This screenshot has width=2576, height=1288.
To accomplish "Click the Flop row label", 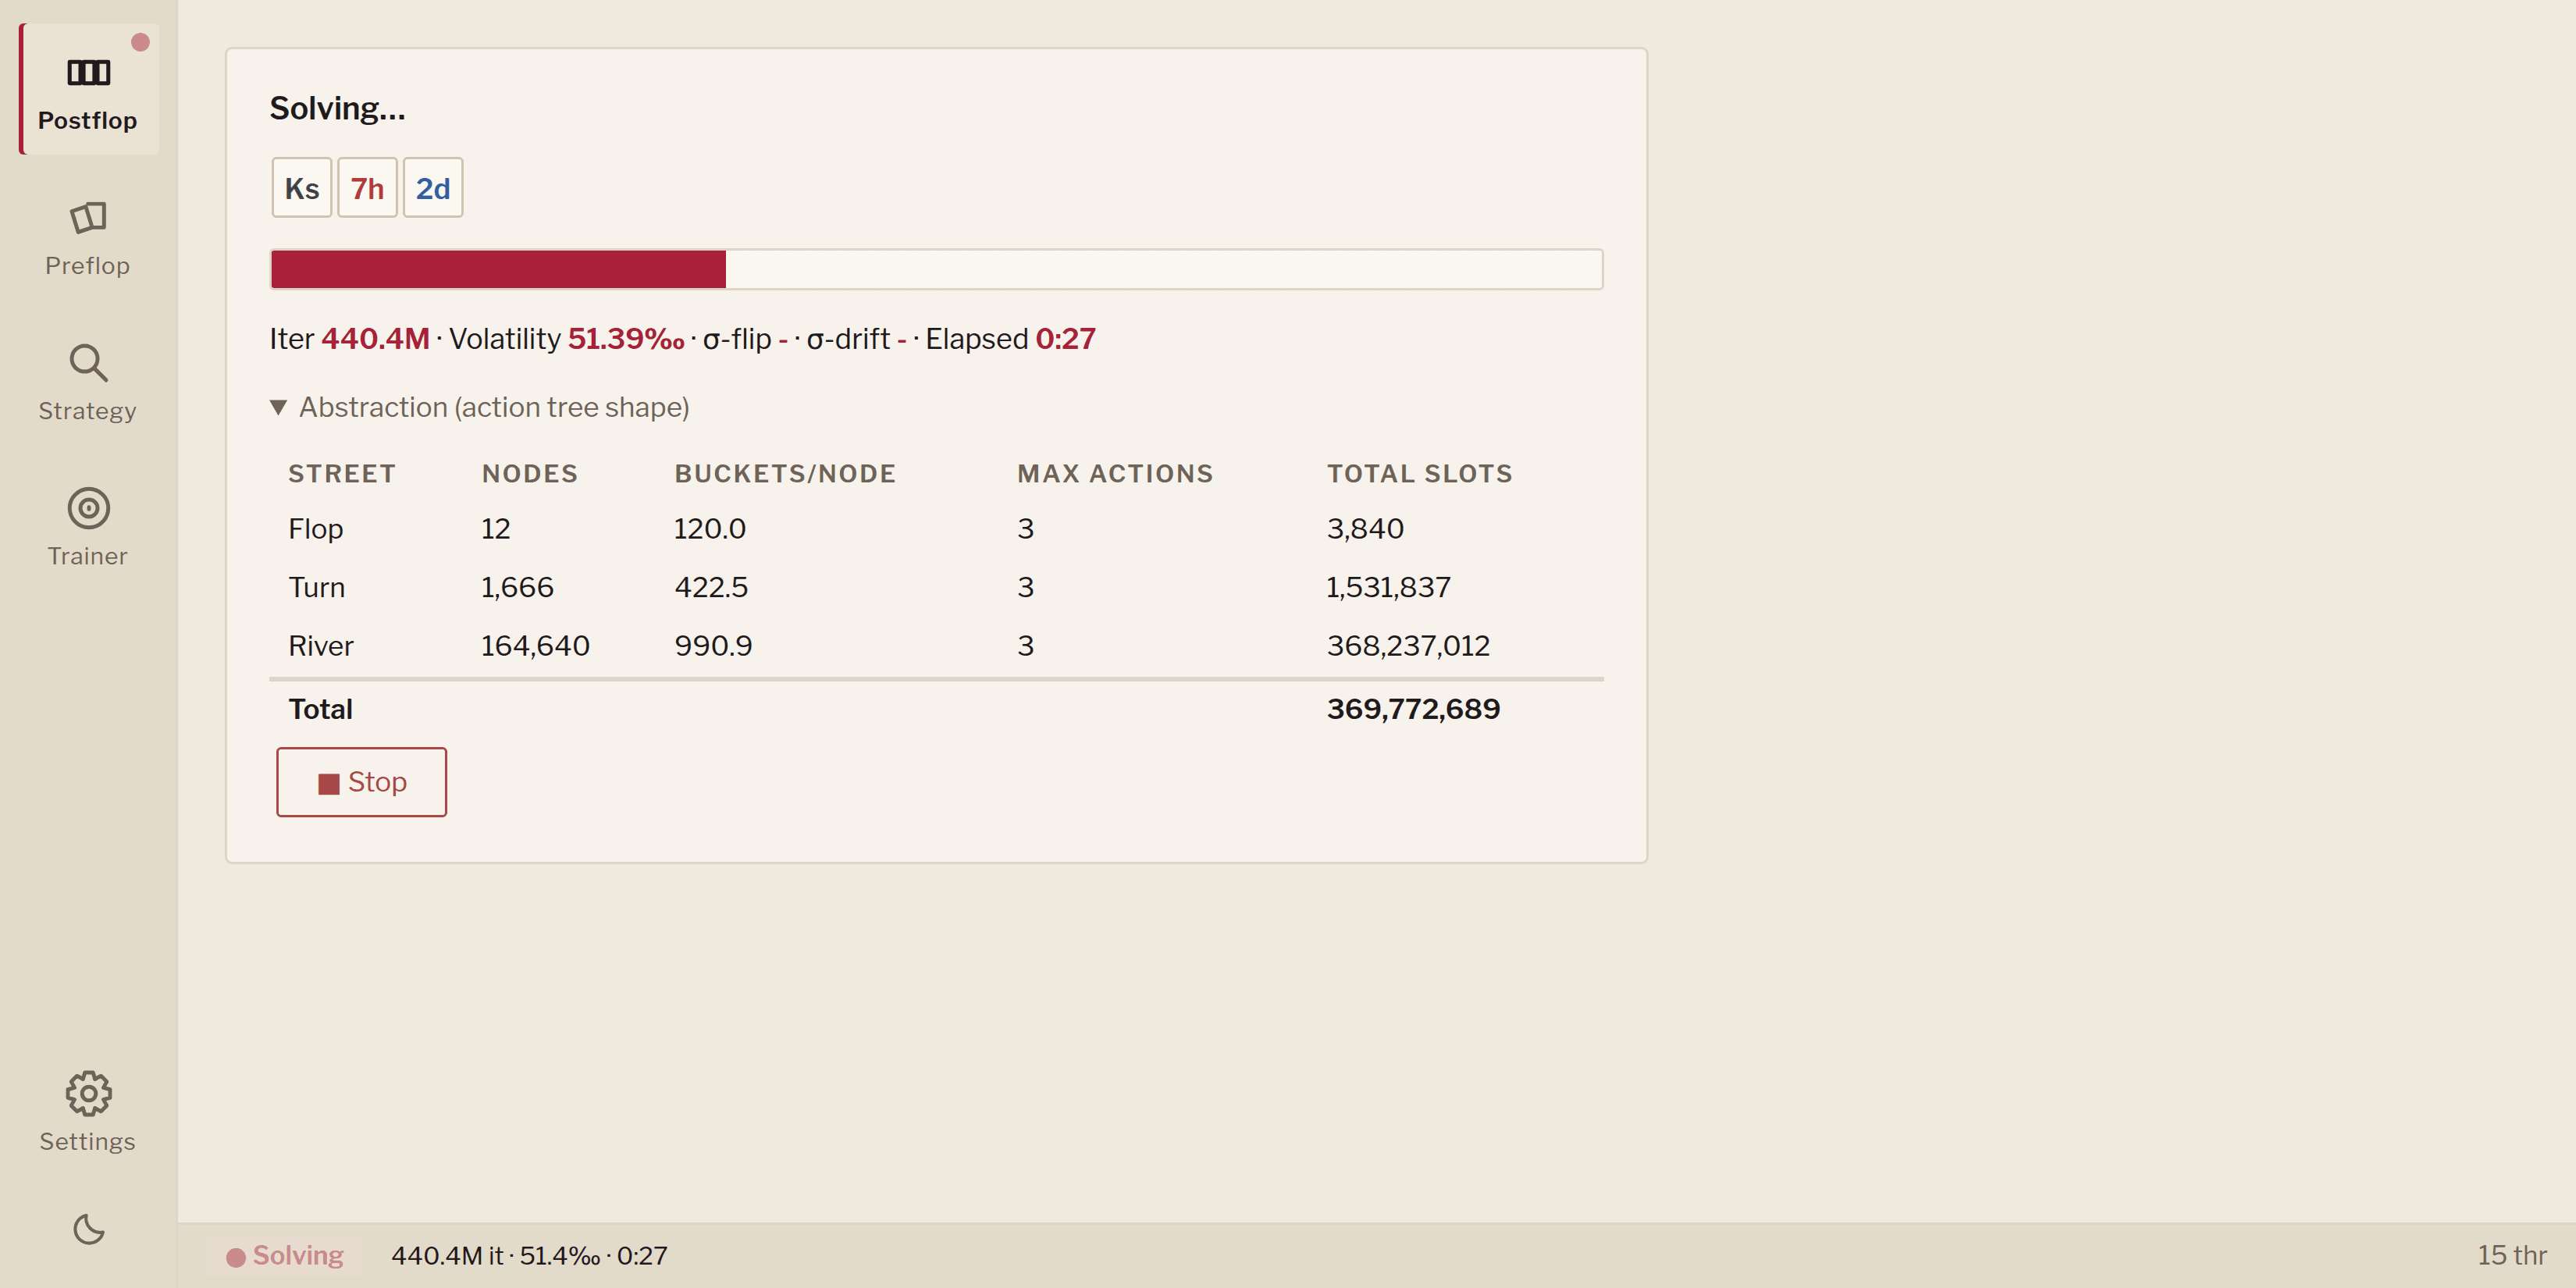I will (316, 529).
